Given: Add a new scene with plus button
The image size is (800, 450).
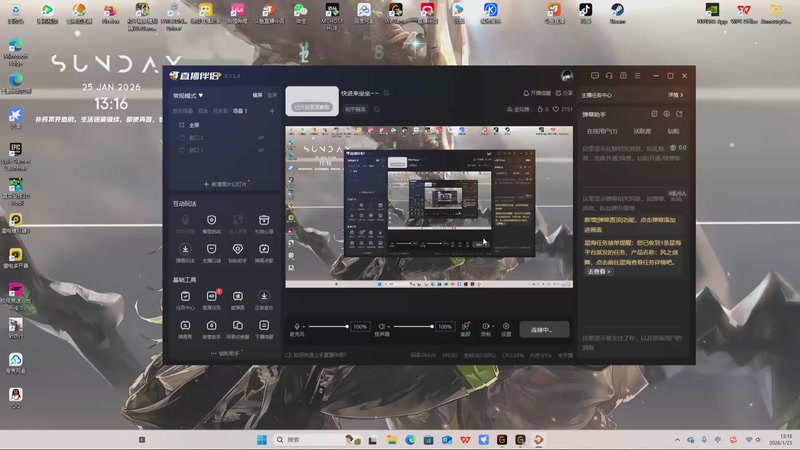Looking at the screenshot, I should tap(272, 111).
